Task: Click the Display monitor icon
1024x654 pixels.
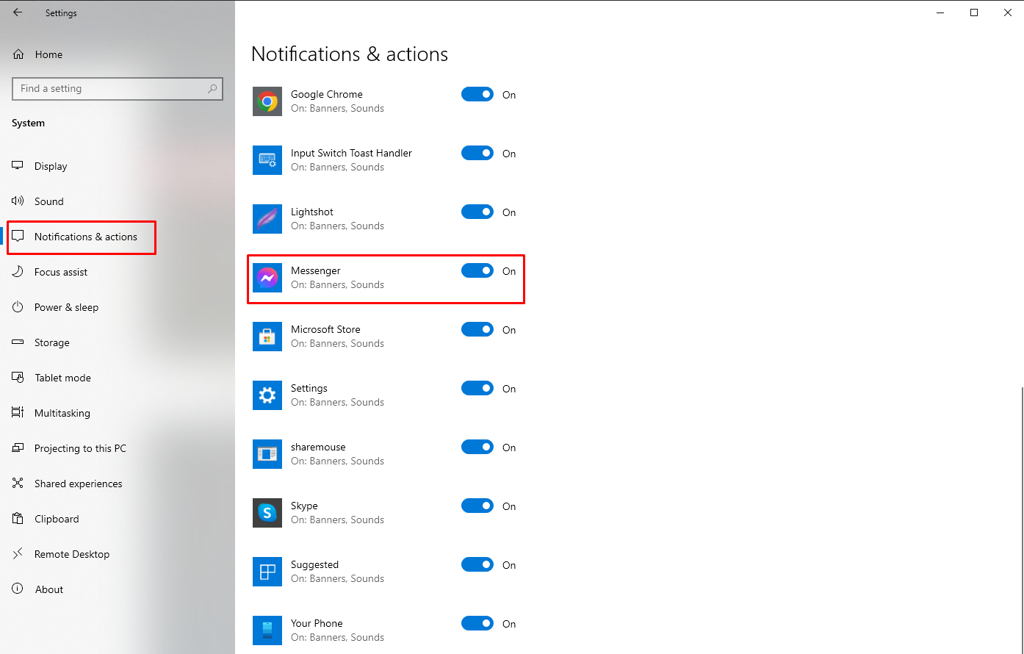Action: click(x=18, y=165)
